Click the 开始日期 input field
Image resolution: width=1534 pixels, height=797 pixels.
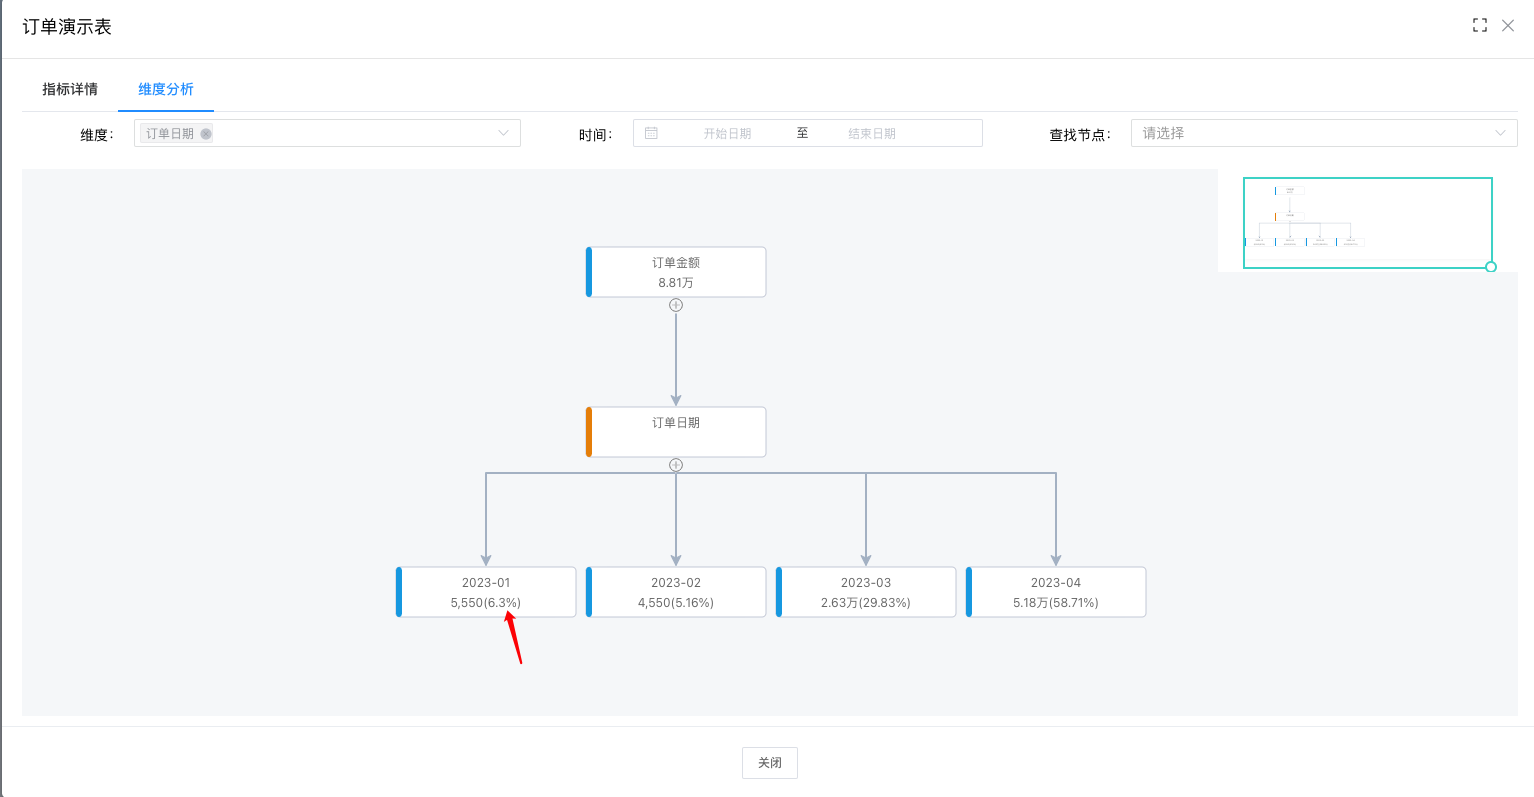click(727, 133)
